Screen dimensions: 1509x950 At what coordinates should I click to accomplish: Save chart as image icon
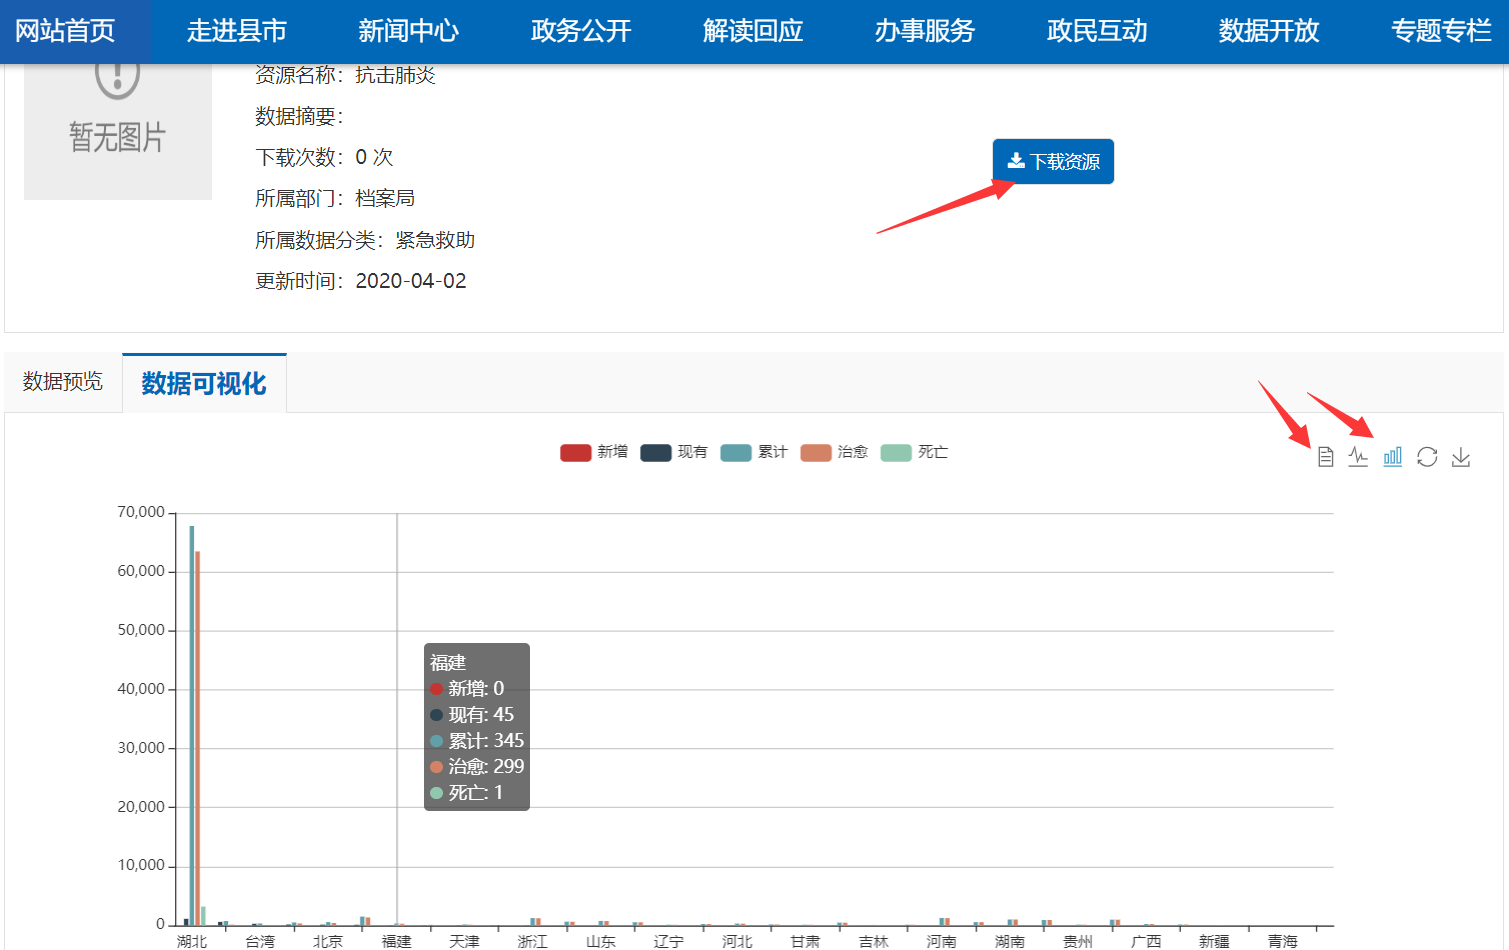1461,457
